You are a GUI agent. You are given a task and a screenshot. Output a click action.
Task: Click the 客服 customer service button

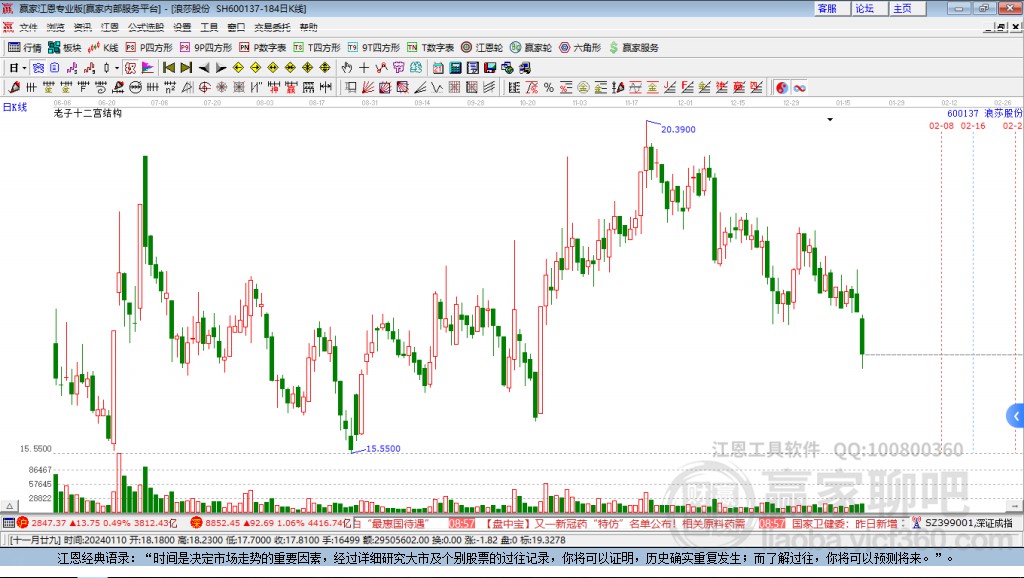pyautogui.click(x=832, y=8)
